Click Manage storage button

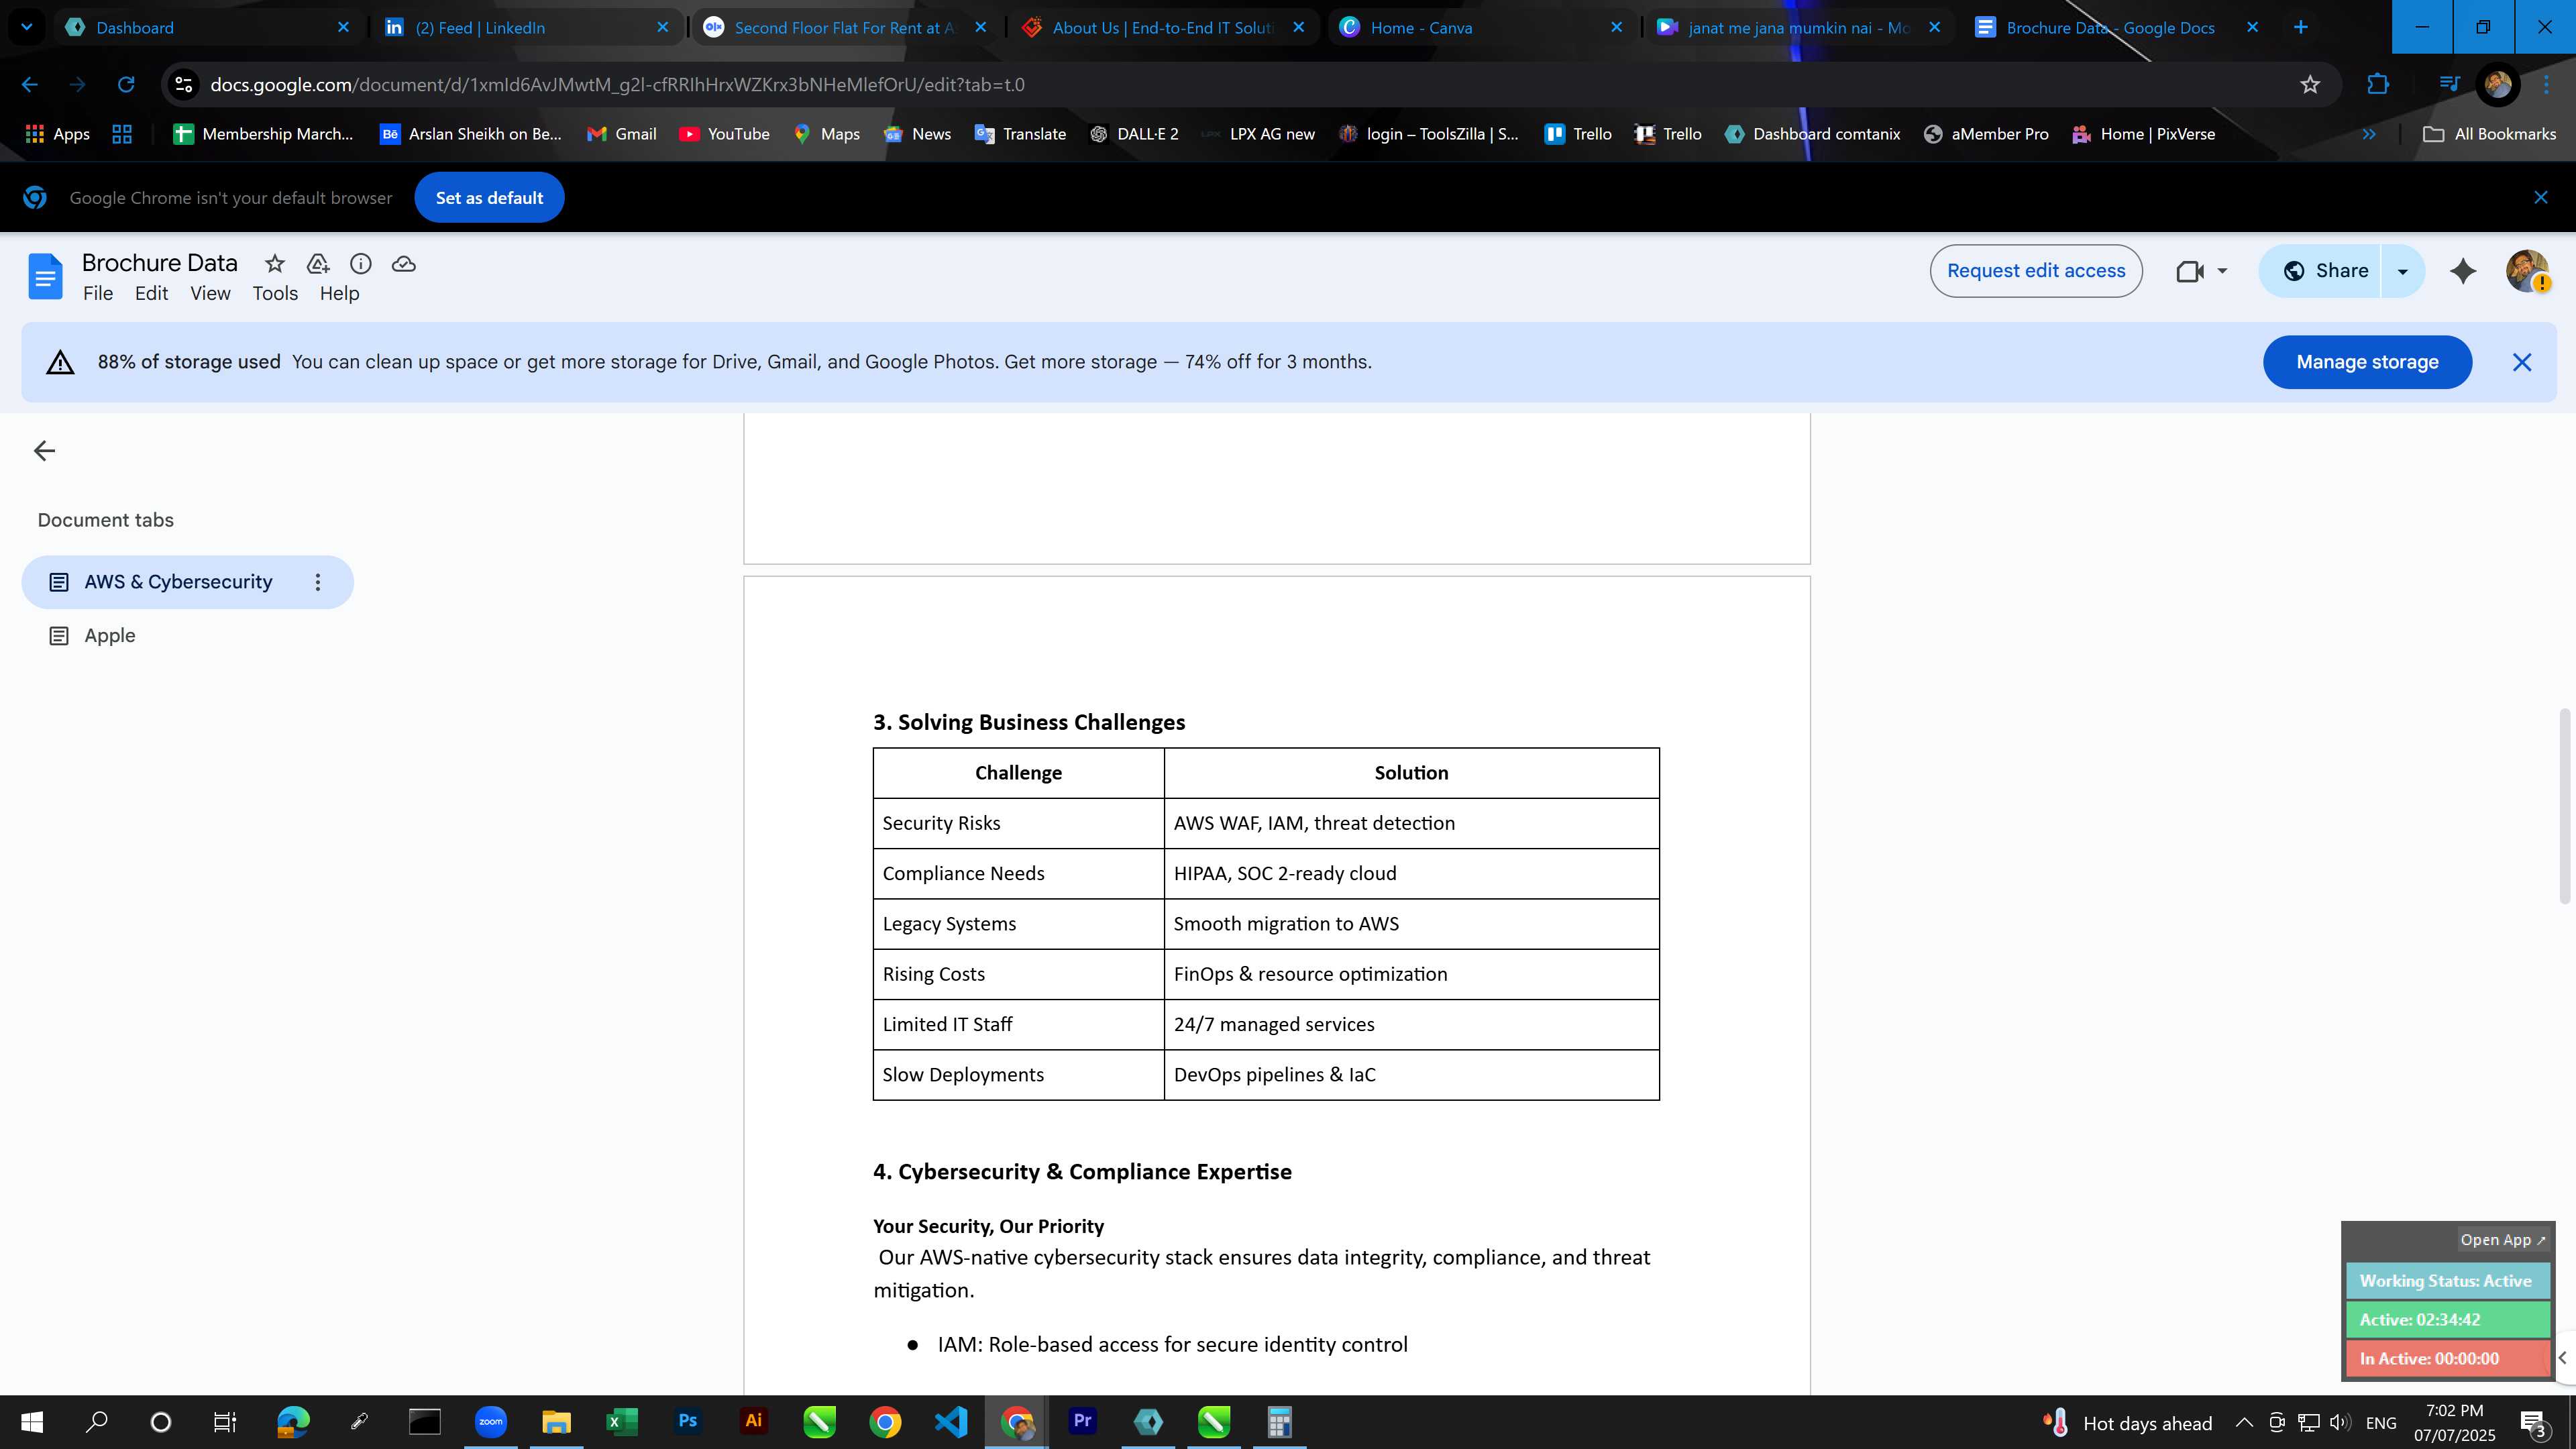click(x=2367, y=362)
